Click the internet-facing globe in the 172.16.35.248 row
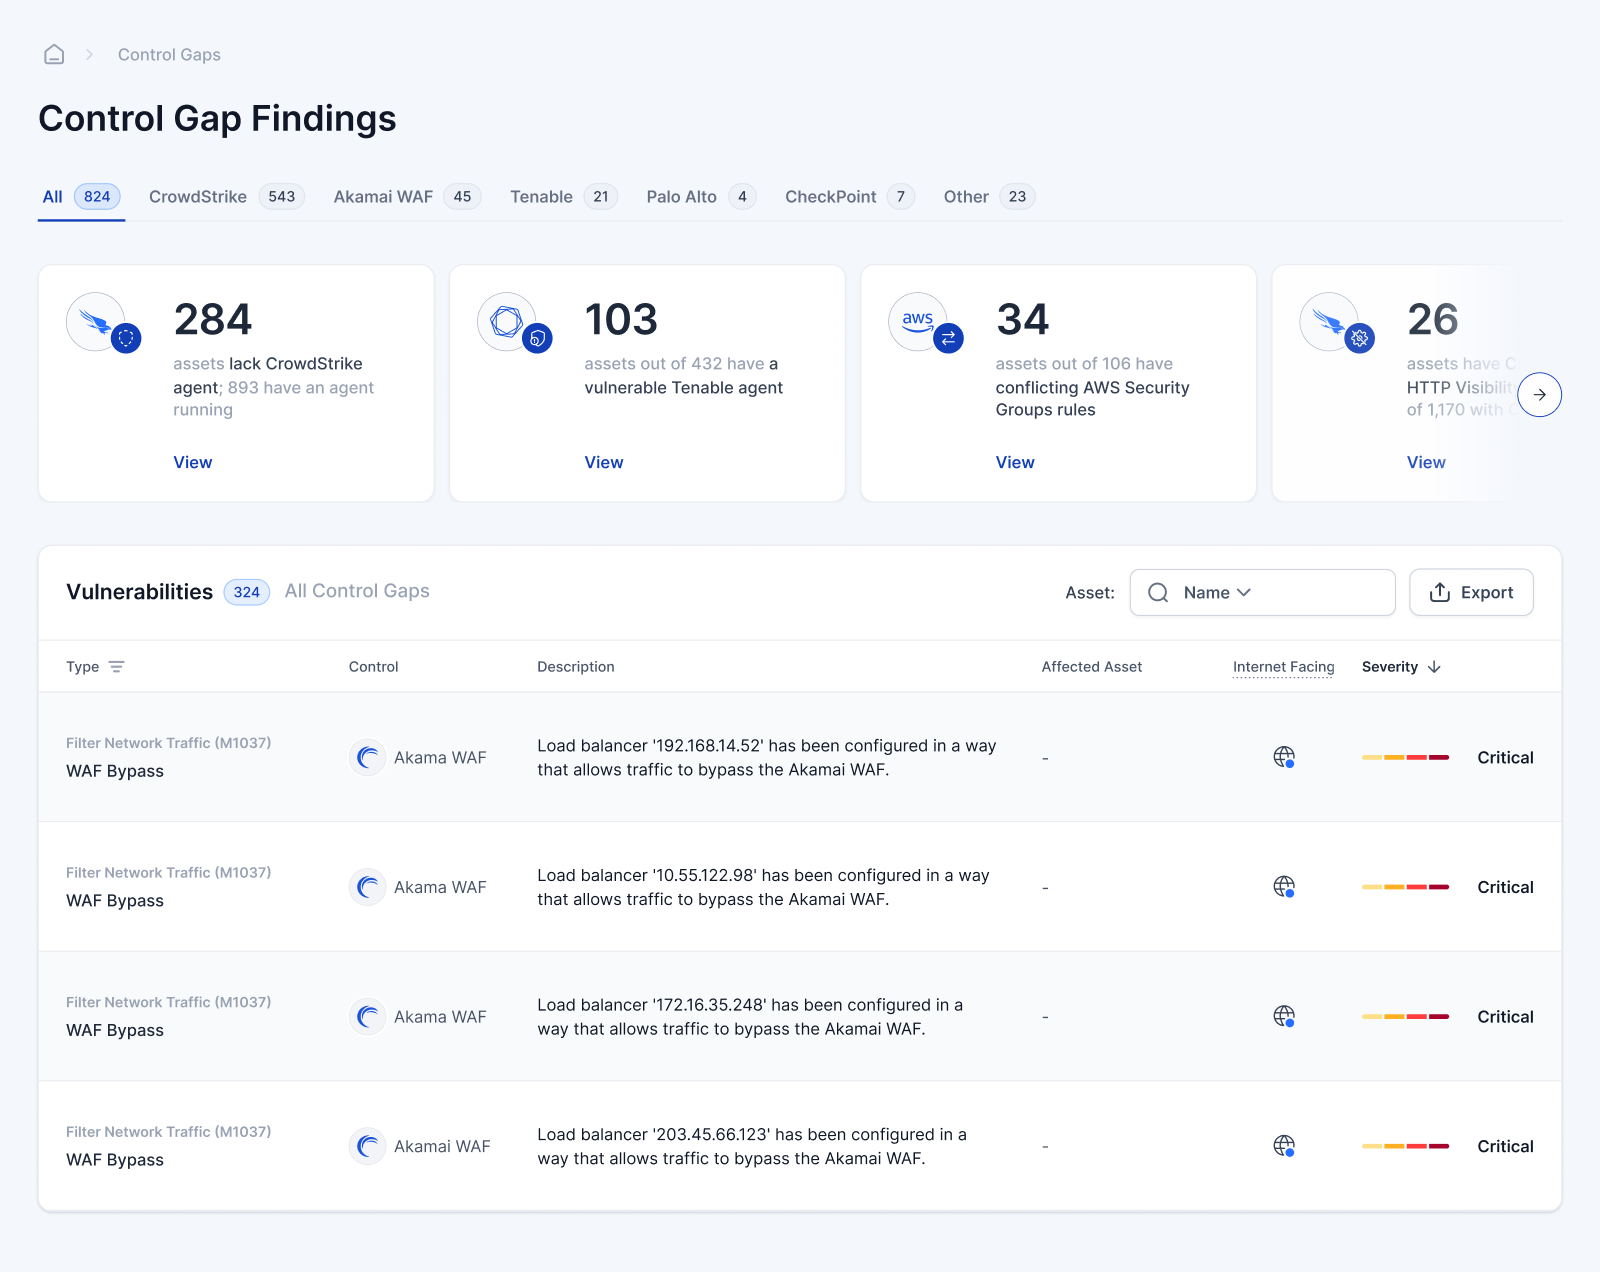This screenshot has height=1272, width=1600. tap(1284, 1016)
